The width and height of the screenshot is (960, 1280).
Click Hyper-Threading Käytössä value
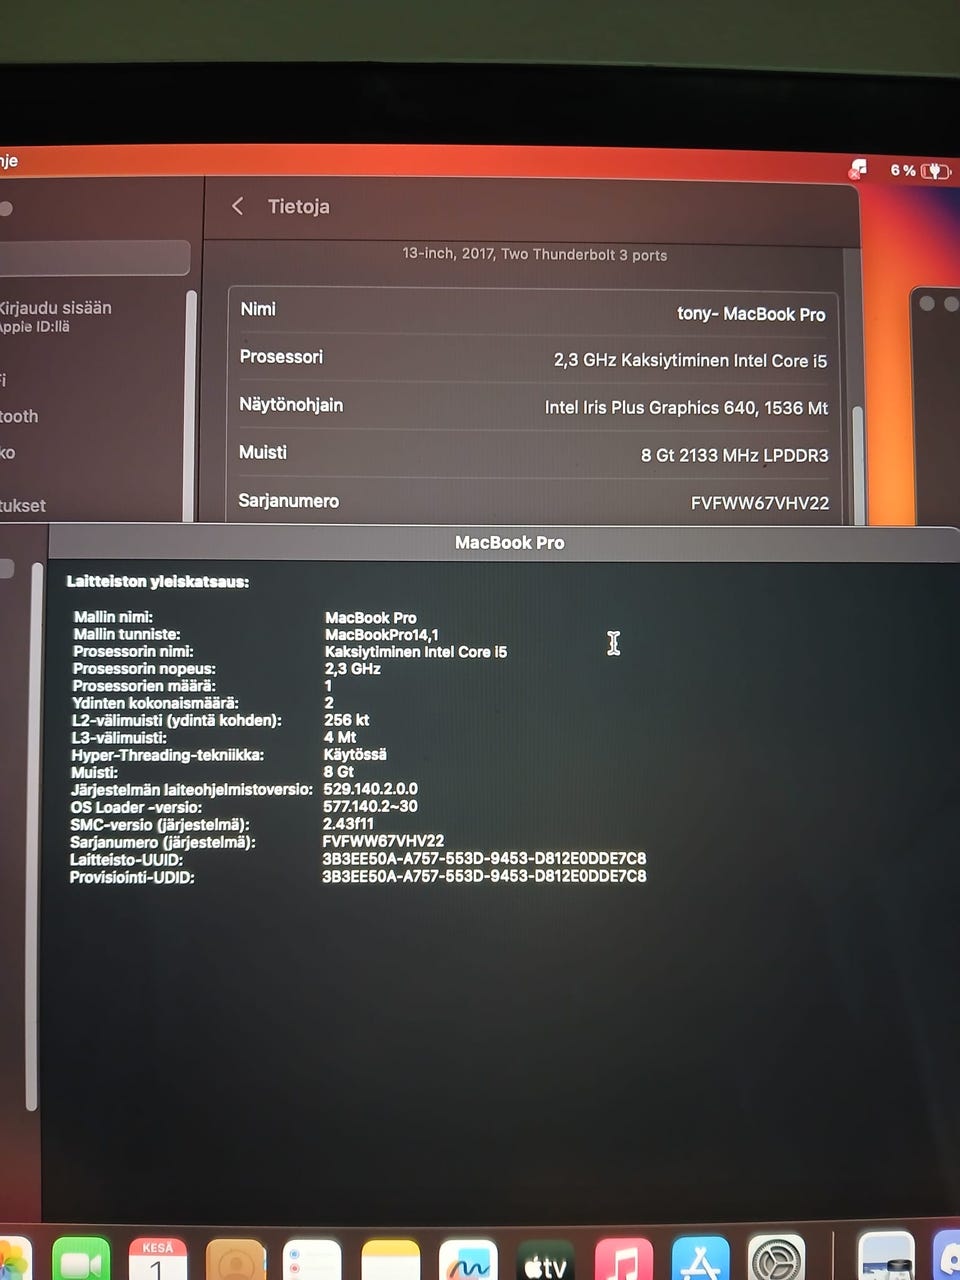click(x=355, y=754)
